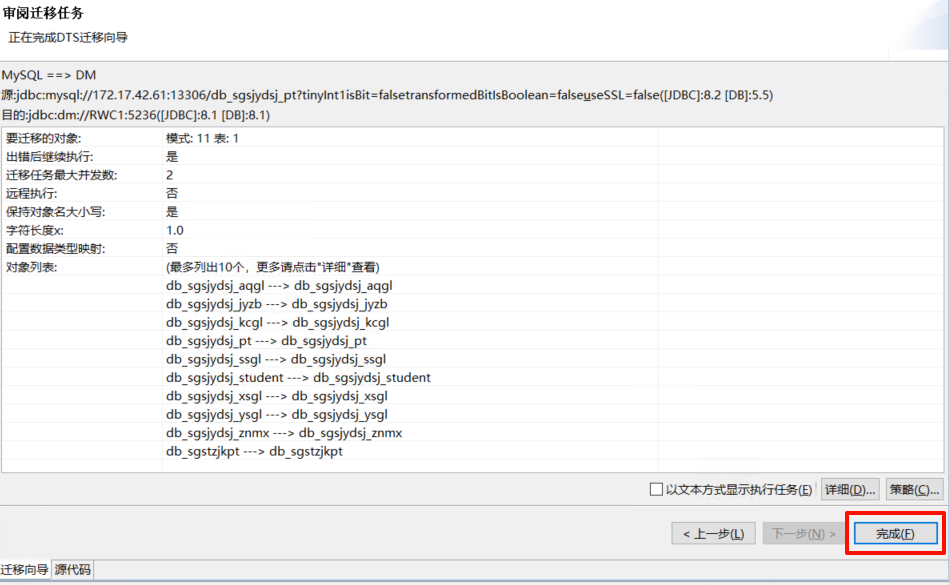Switch to the 源代码 tab
Viewport: 949px width, 585px height.
click(x=73, y=570)
